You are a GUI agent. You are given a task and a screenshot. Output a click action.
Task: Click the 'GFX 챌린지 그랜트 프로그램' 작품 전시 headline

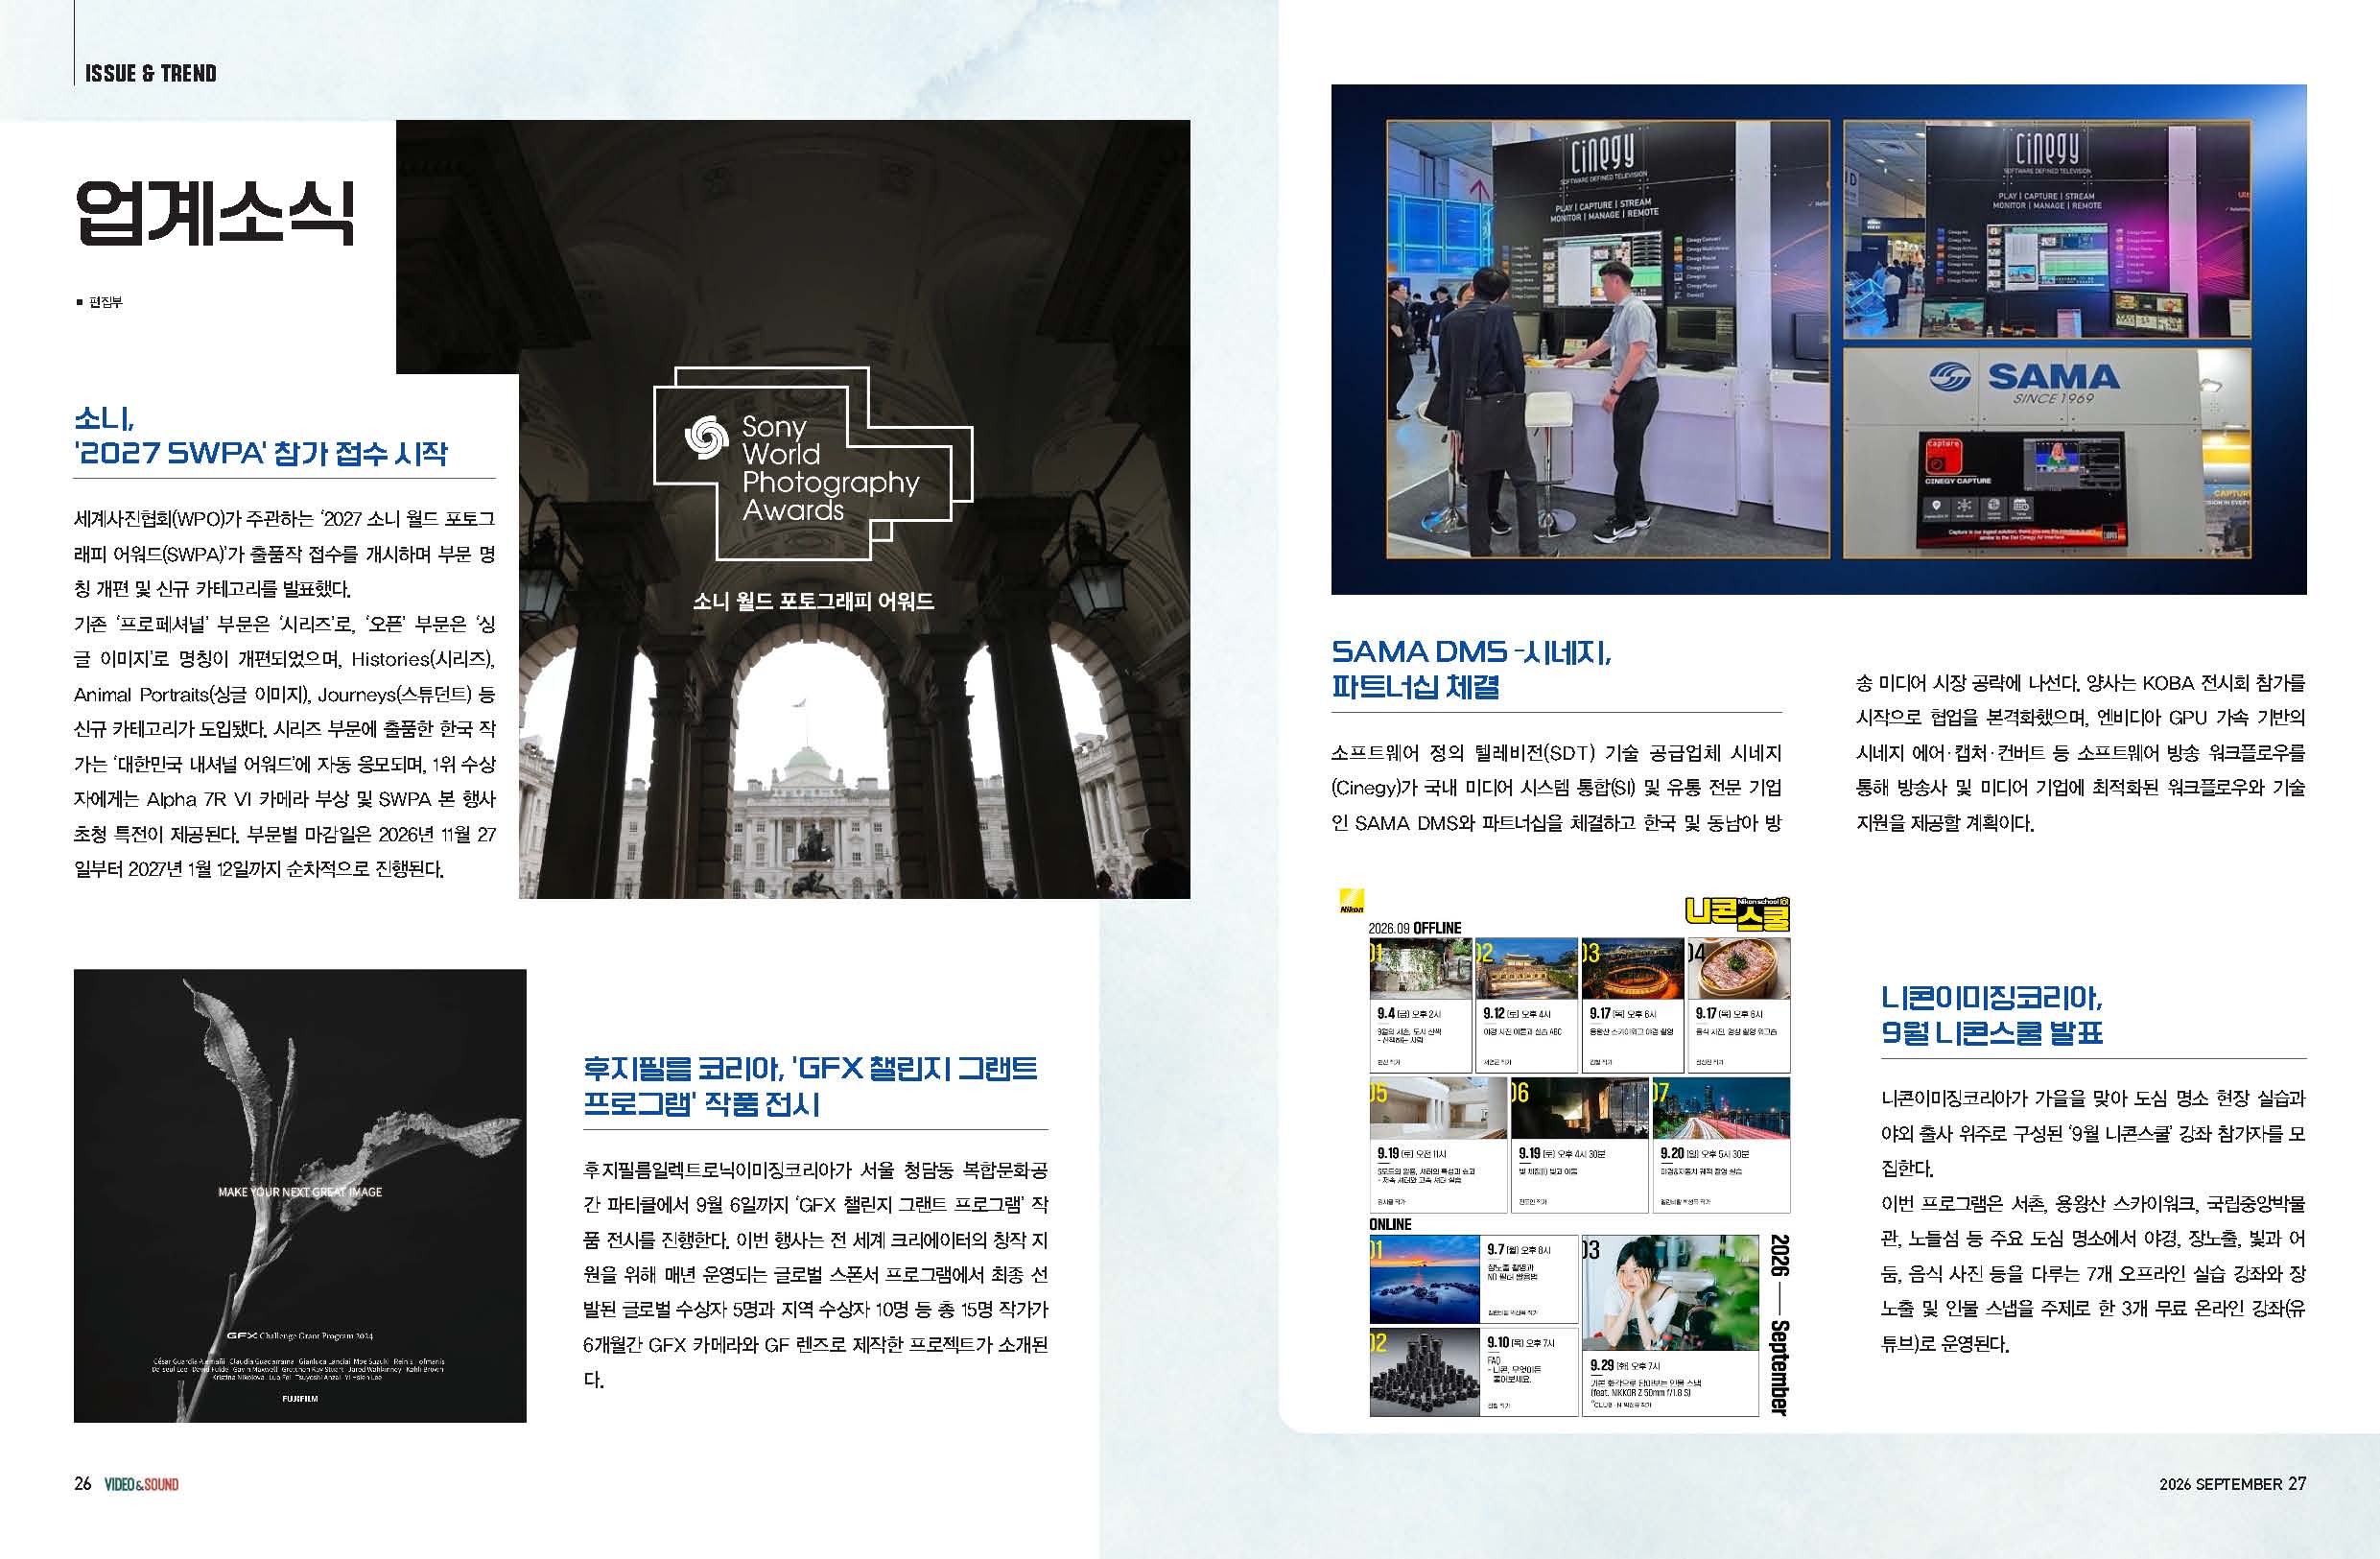(x=810, y=1086)
